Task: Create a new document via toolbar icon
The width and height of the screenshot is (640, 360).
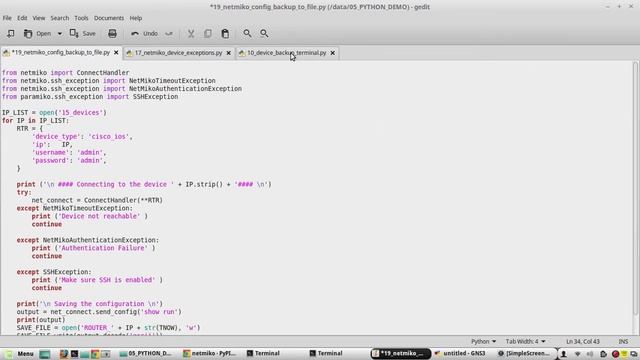Action: click(x=10, y=33)
